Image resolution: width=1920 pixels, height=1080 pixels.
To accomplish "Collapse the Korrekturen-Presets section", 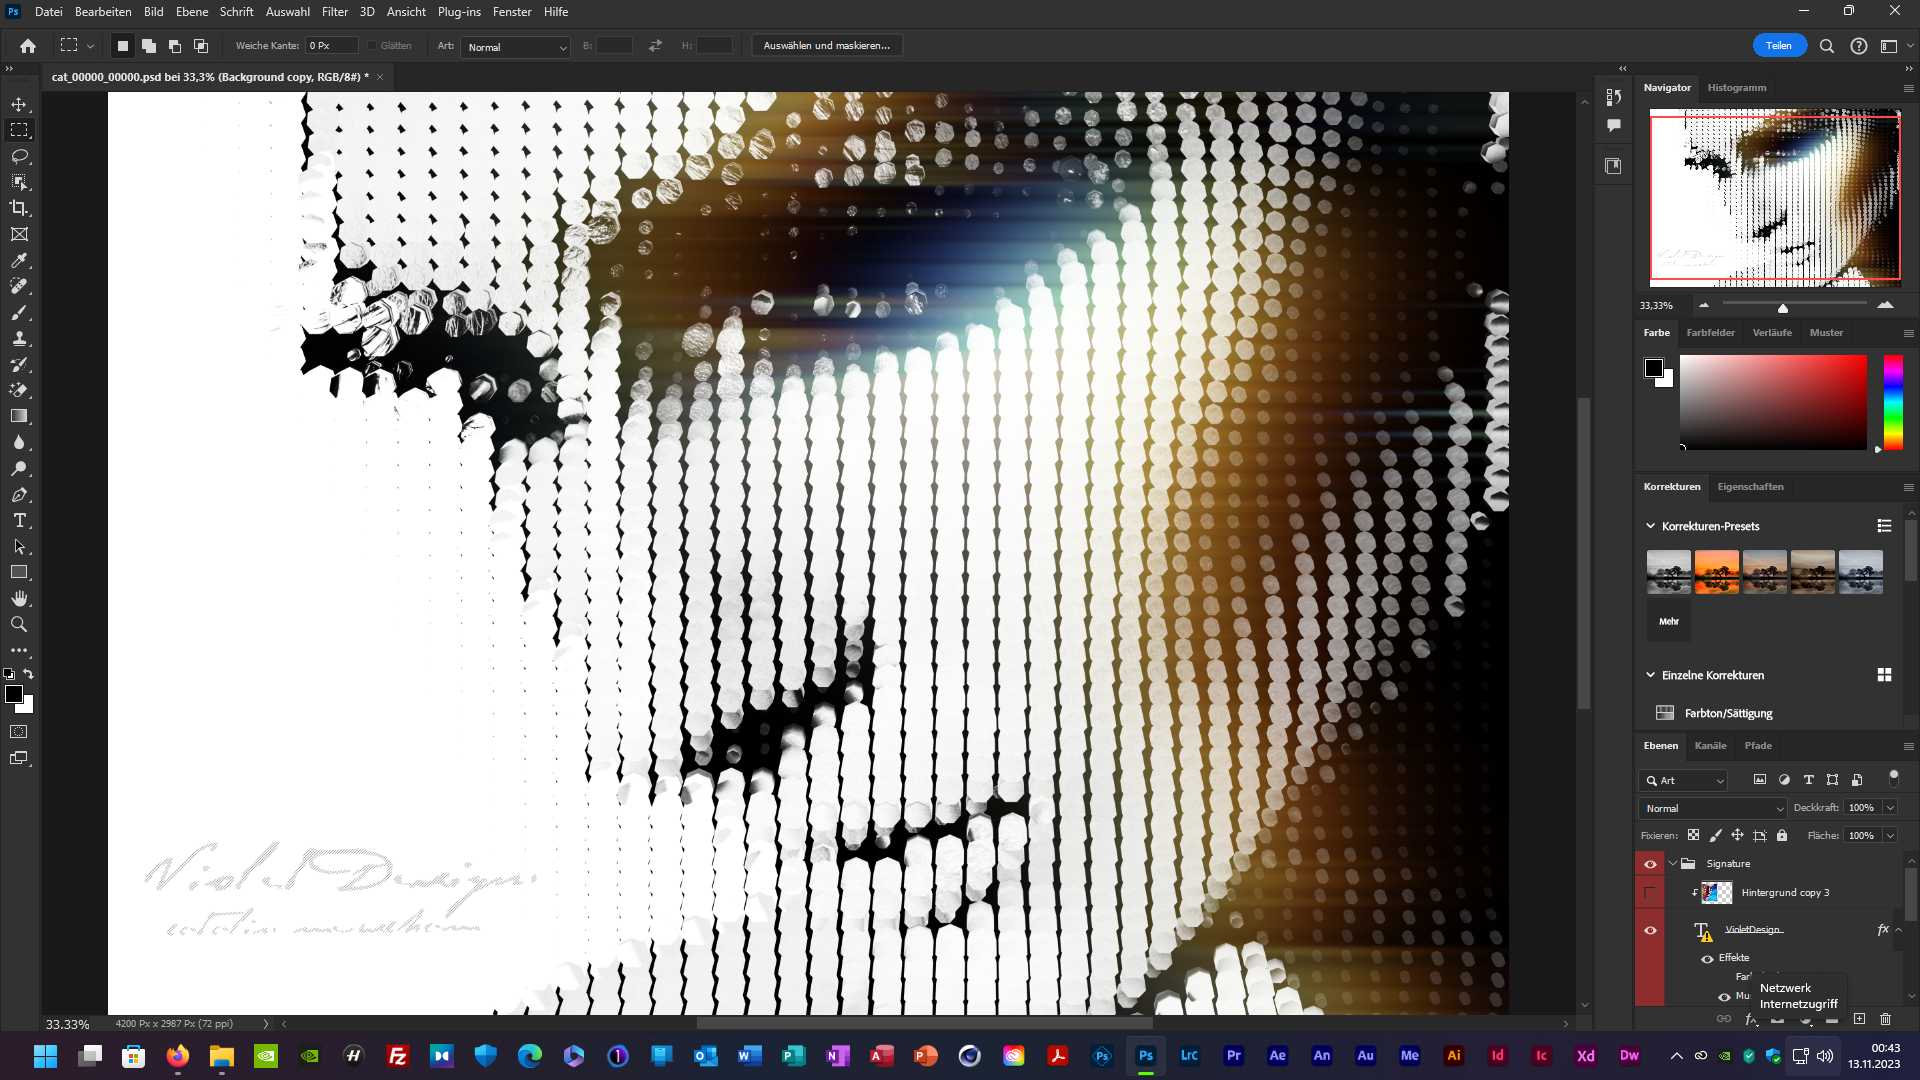I will pos(1651,526).
